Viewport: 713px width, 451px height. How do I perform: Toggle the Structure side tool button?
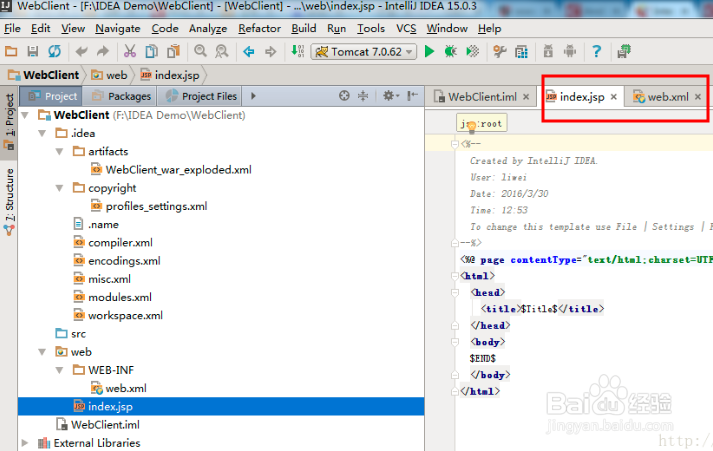pyautogui.click(x=9, y=201)
